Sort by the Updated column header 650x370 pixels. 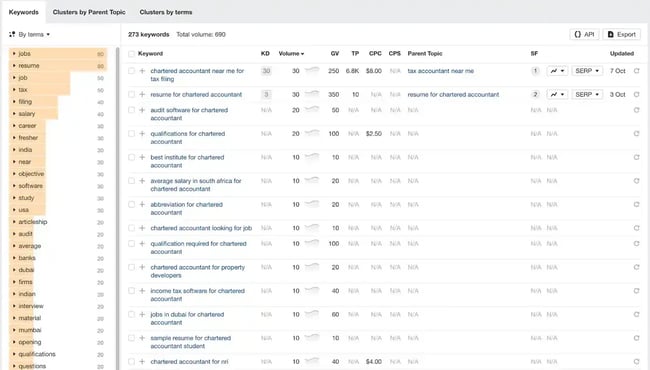pos(622,54)
